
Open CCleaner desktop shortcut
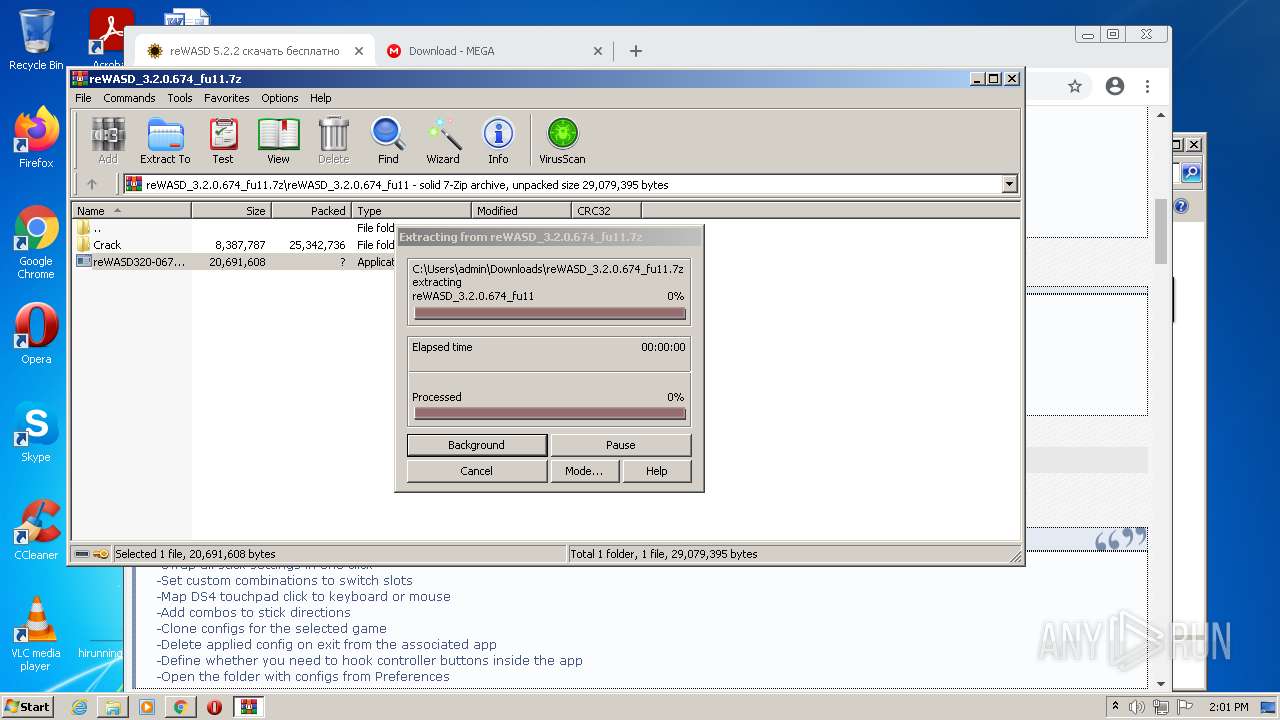tap(36, 530)
